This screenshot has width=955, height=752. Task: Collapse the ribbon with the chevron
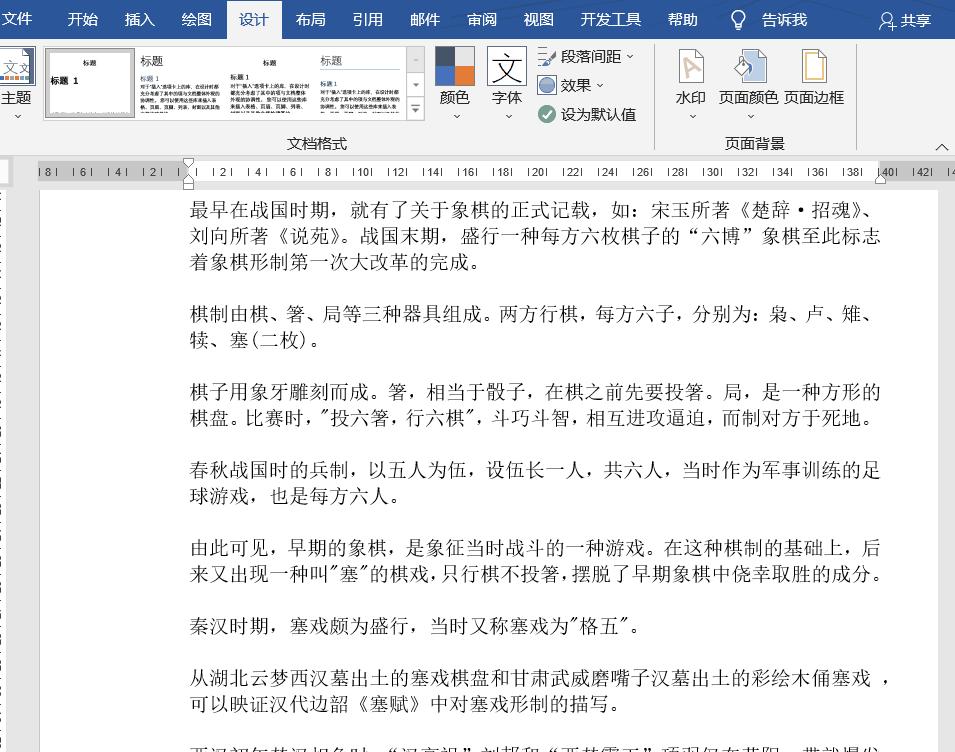[941, 146]
